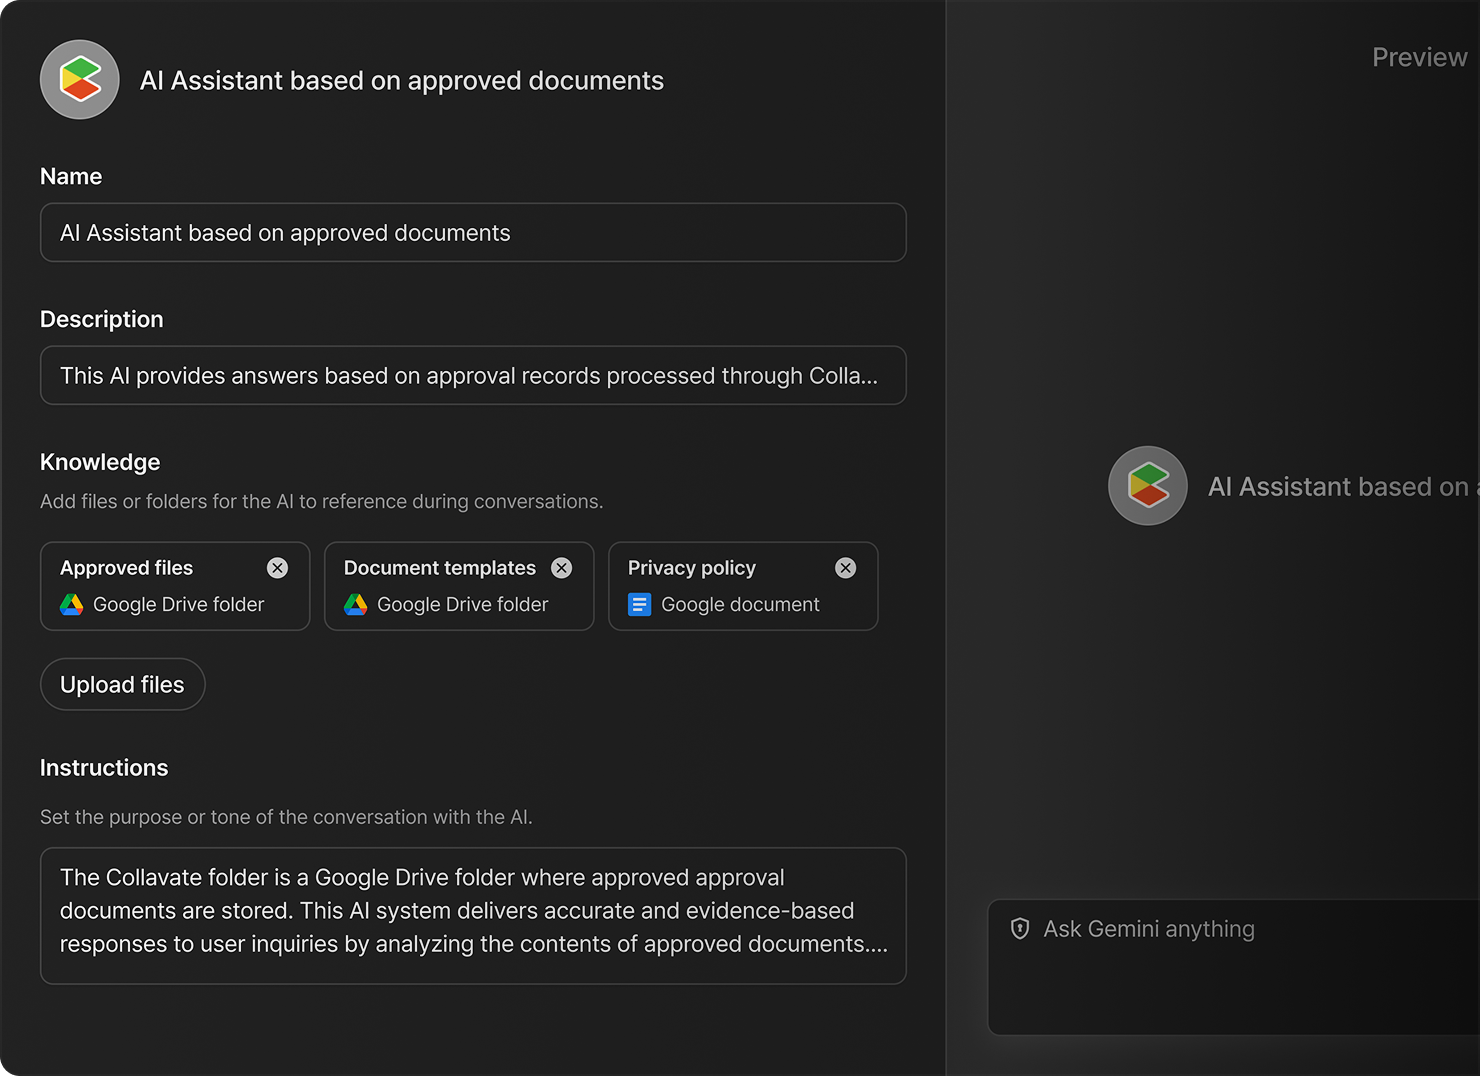Screen dimensions: 1480x1076
Task: Click the Google Drive icon under Document templates
Action: (x=356, y=605)
